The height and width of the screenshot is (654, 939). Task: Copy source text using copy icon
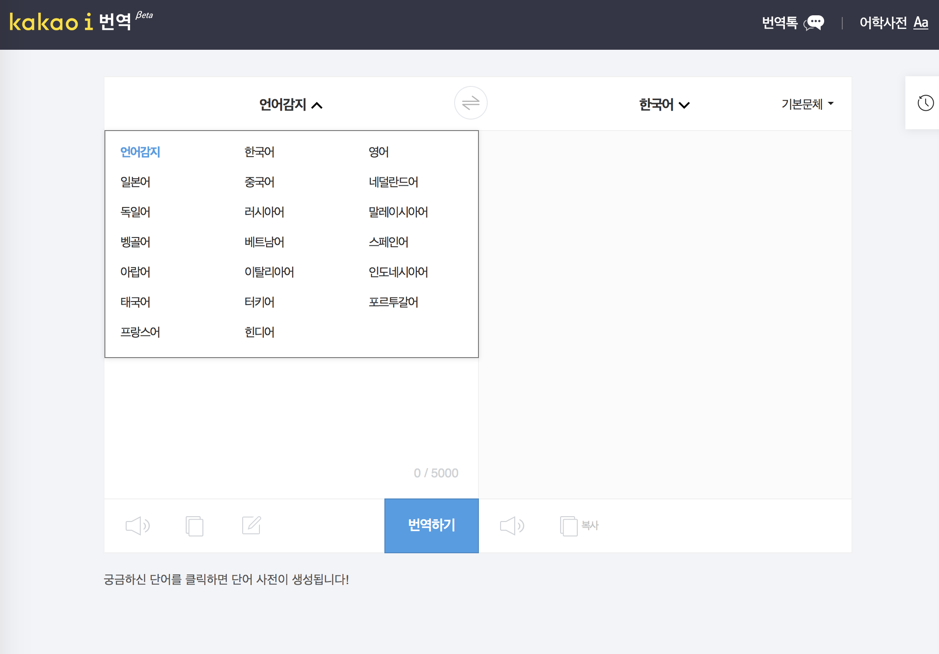[194, 526]
